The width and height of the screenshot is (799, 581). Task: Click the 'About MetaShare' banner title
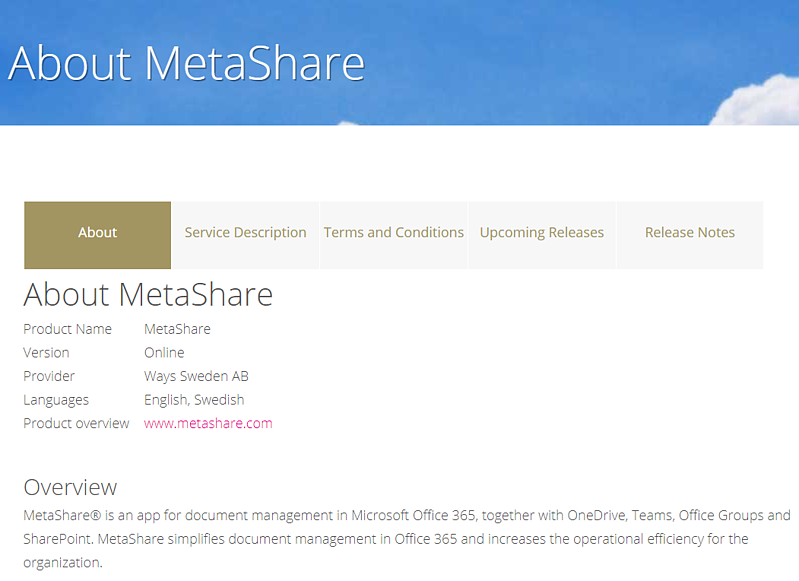[187, 63]
